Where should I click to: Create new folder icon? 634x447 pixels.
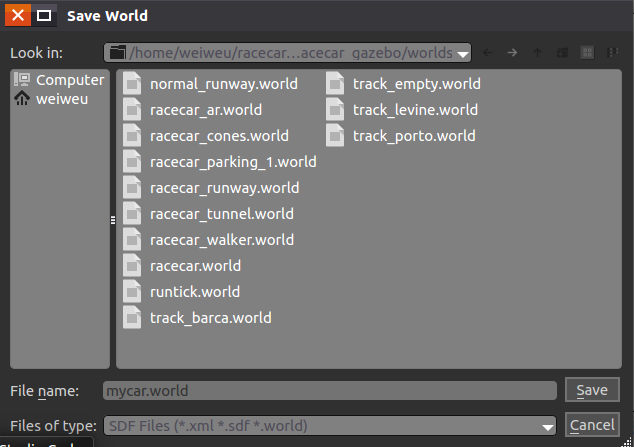[x=562, y=53]
